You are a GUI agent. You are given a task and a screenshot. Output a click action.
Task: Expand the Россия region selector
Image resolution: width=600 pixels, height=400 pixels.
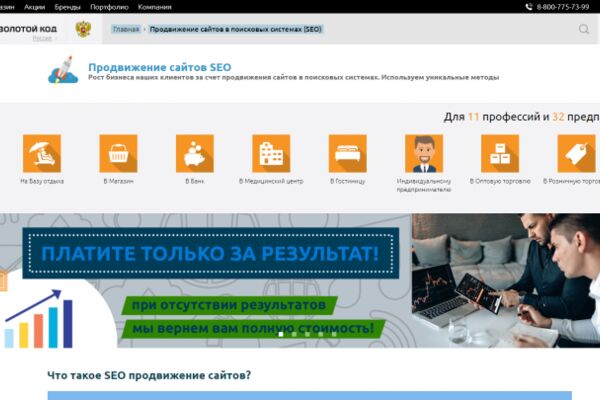(x=42, y=38)
